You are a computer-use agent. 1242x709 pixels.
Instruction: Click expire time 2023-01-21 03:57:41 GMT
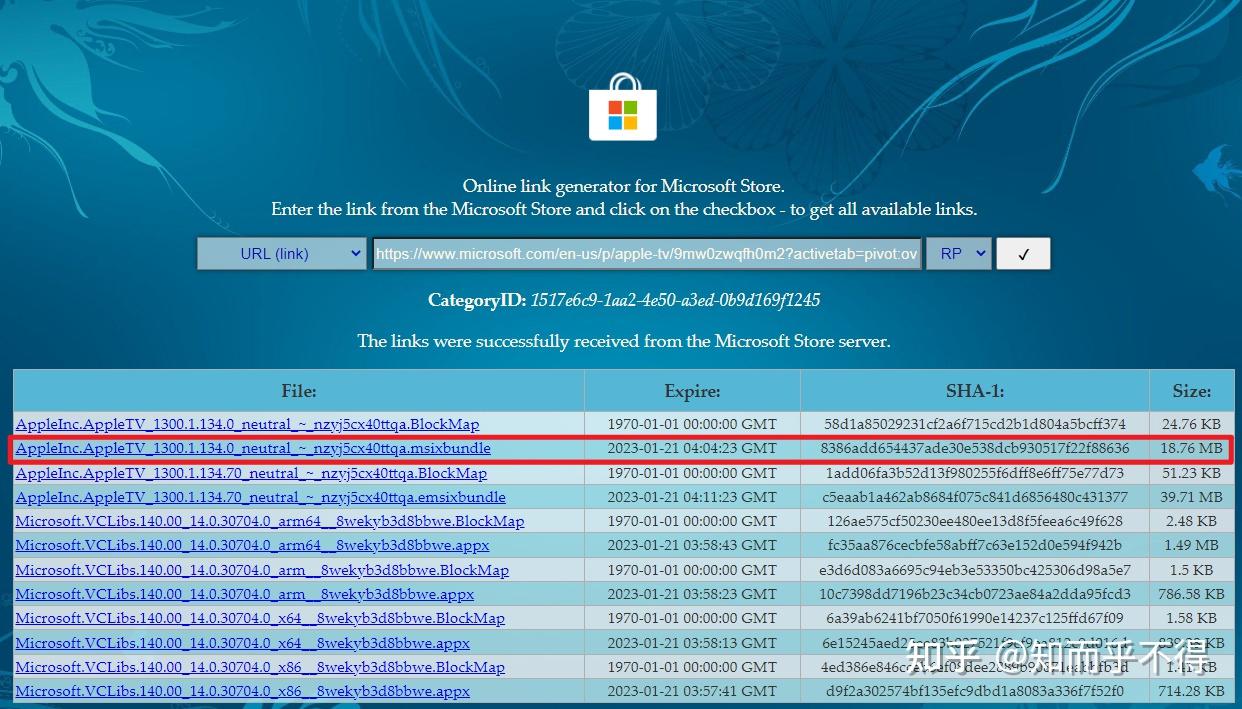click(692, 691)
